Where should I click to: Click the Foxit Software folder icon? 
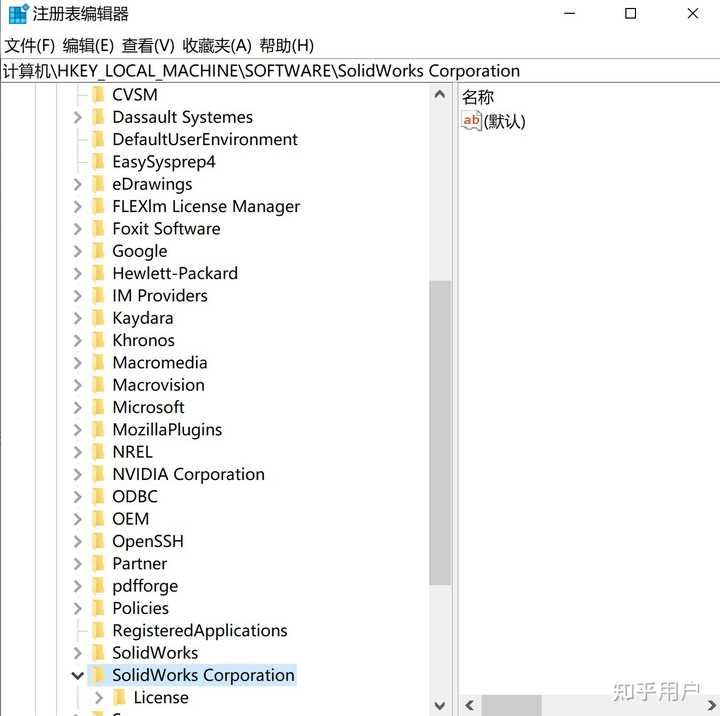[98, 229]
